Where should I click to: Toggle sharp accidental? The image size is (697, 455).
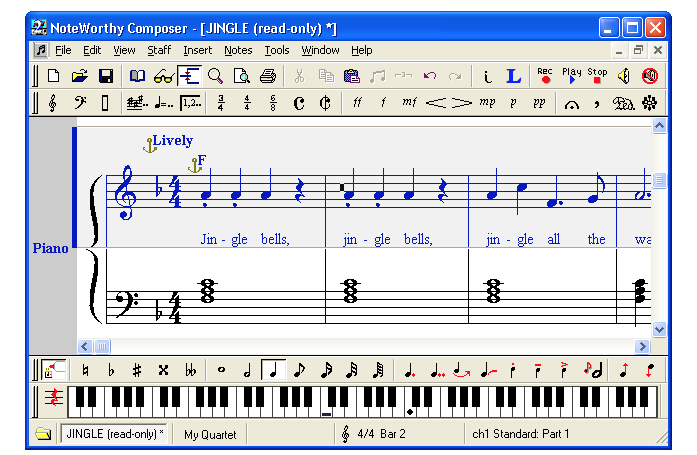pos(137,370)
